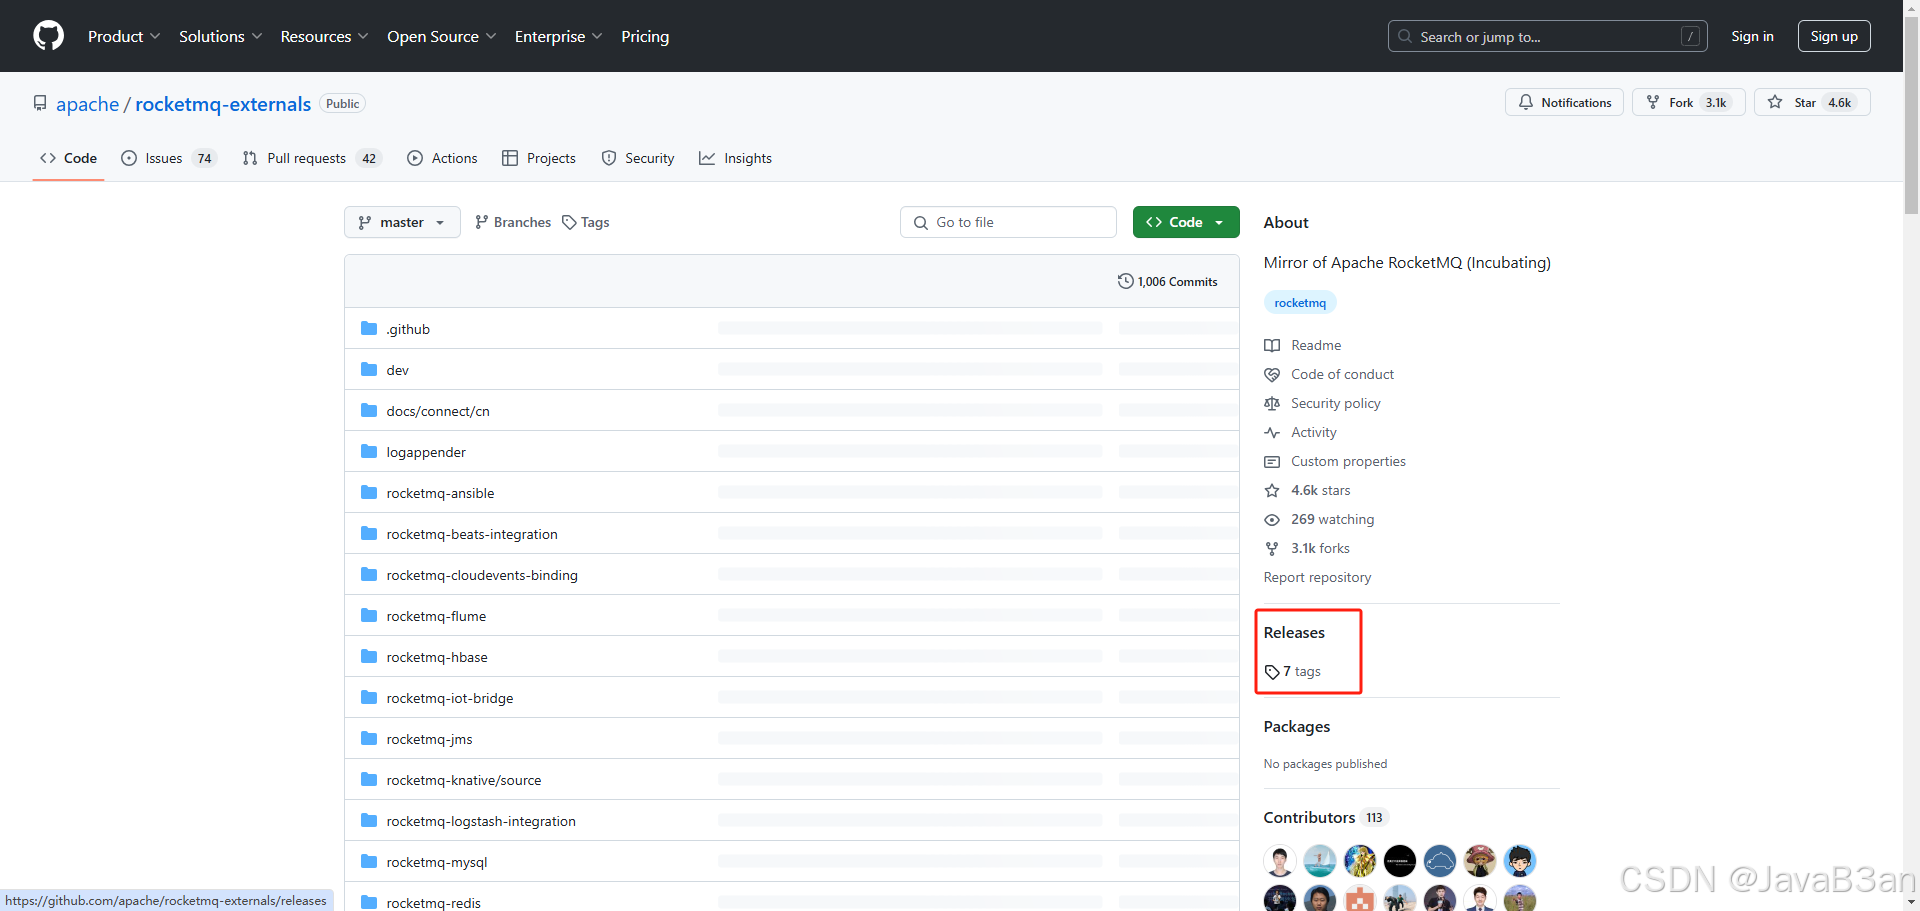
Task: View the 1,006 Commits history
Action: 1168,281
